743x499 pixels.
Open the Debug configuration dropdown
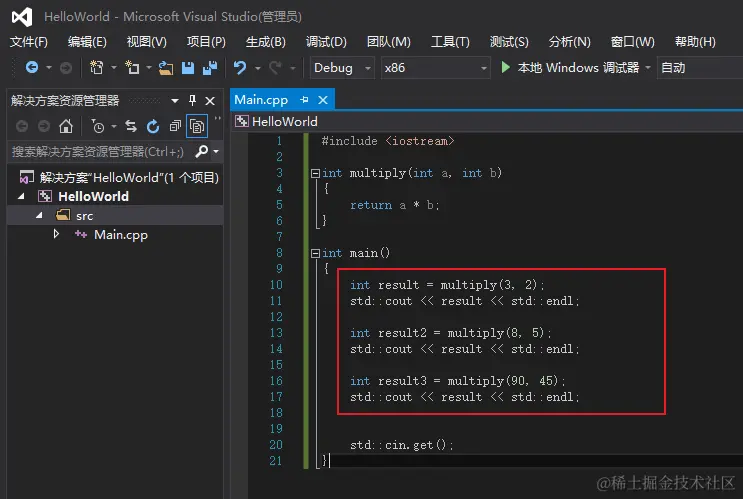point(342,68)
